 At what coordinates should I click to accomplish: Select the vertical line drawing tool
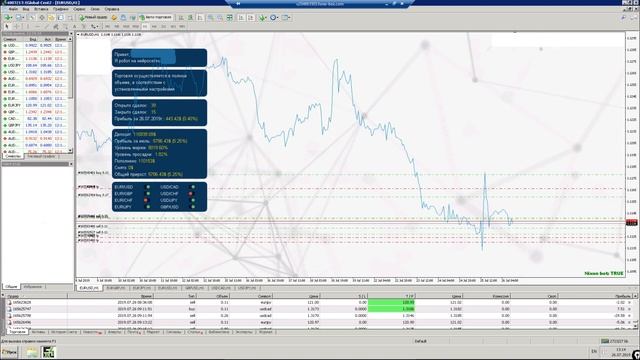27,26
